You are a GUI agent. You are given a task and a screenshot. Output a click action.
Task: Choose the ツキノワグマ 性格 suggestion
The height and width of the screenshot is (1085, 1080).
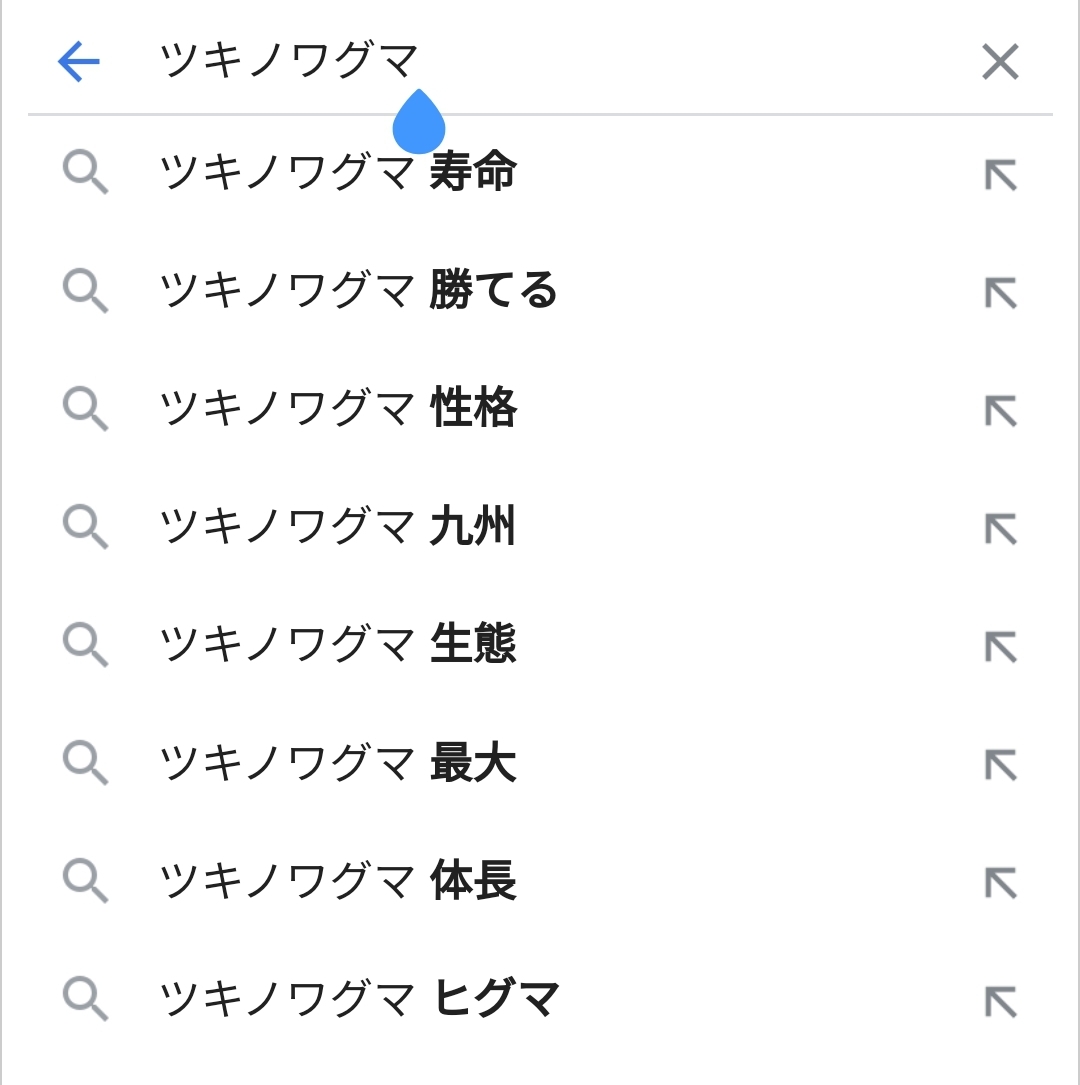(x=338, y=409)
